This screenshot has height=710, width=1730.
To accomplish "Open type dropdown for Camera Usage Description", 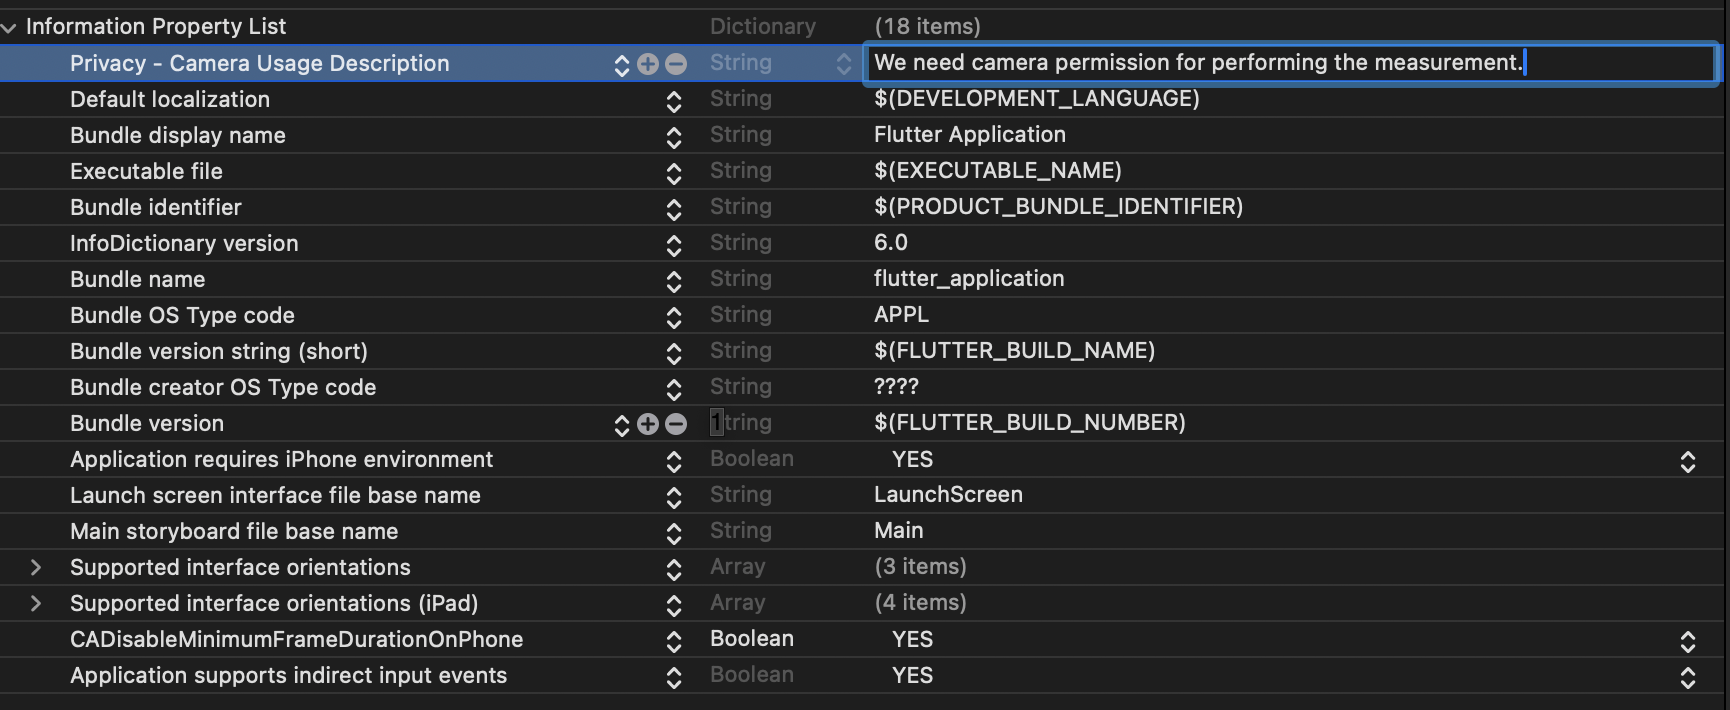I will [844, 64].
